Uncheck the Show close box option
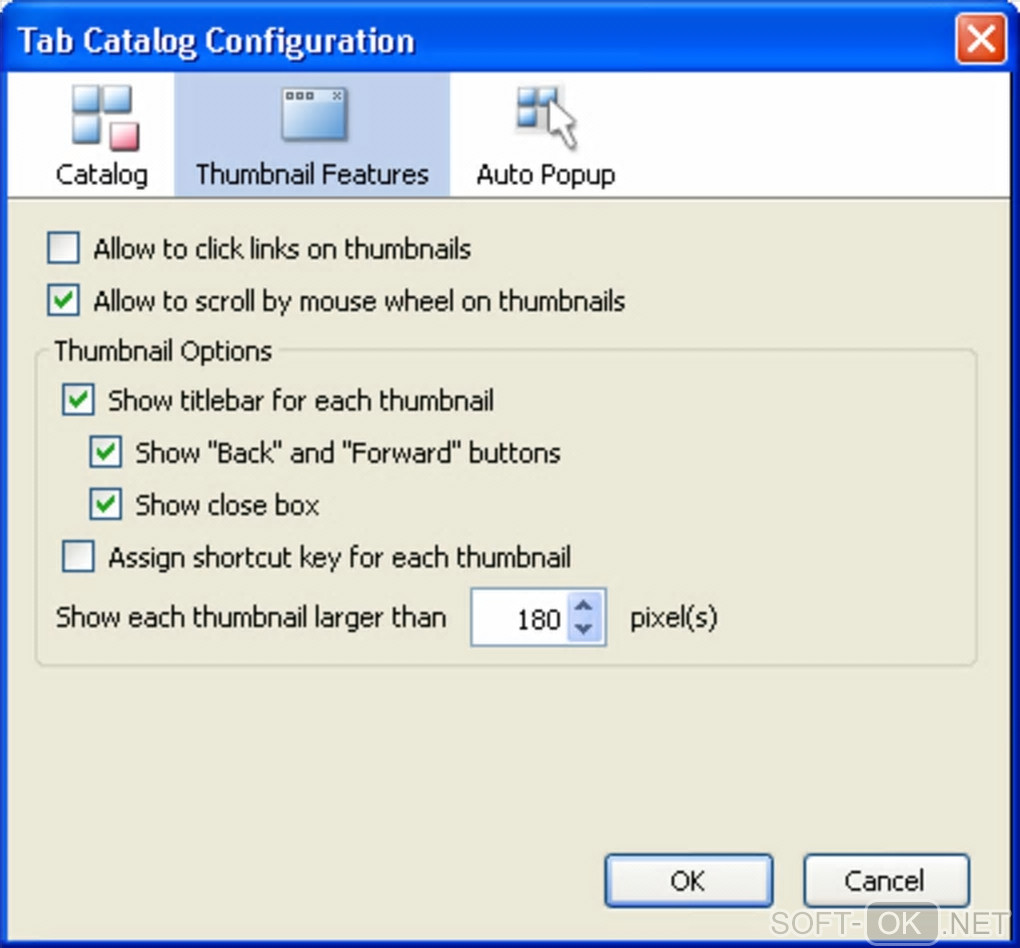 [x=105, y=505]
